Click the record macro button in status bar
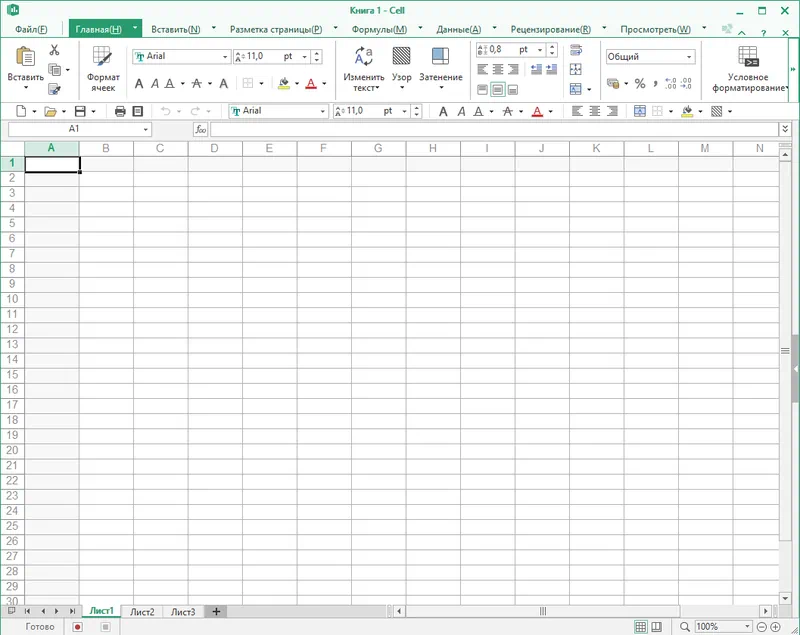Image resolution: width=800 pixels, height=635 pixels. (78, 627)
